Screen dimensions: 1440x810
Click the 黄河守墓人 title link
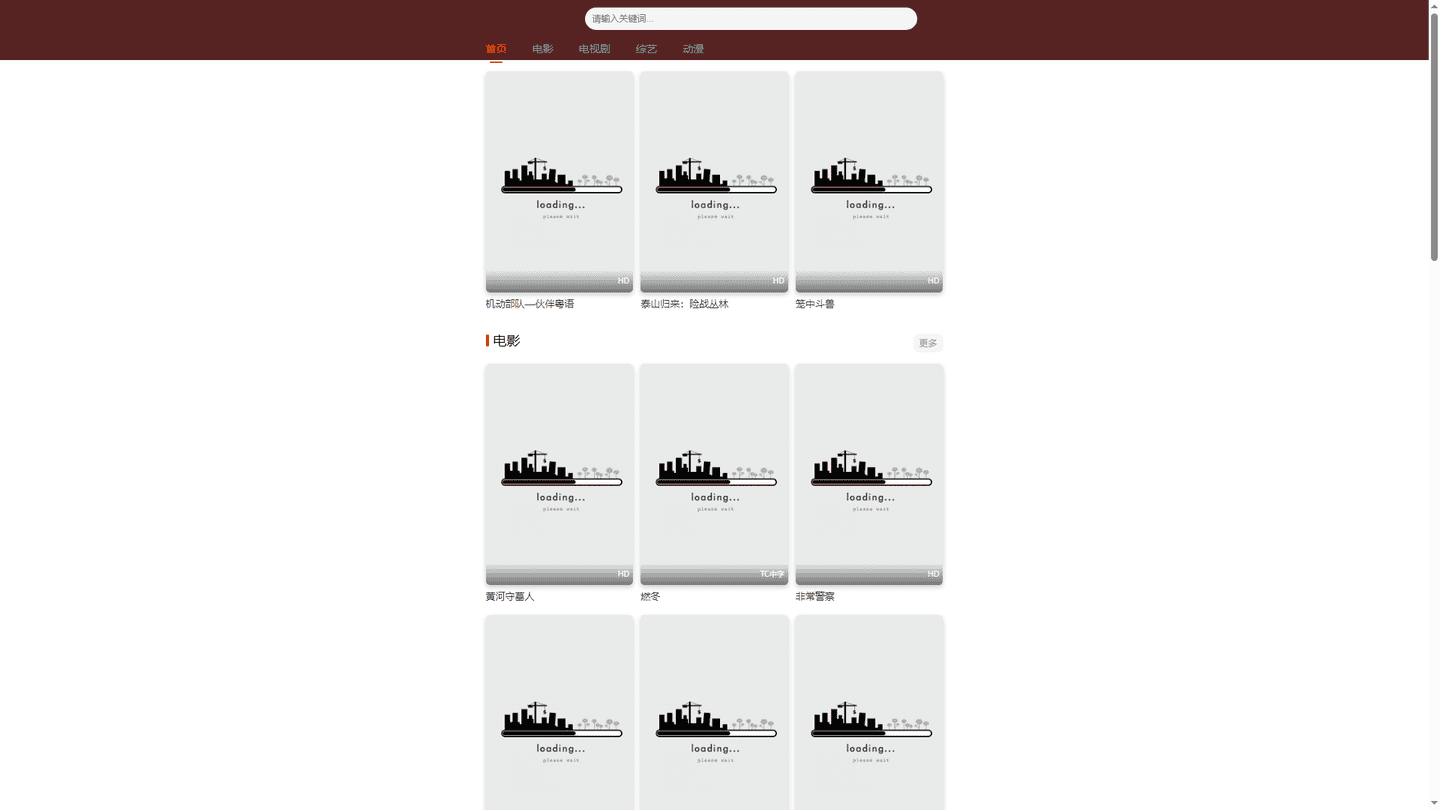click(510, 597)
